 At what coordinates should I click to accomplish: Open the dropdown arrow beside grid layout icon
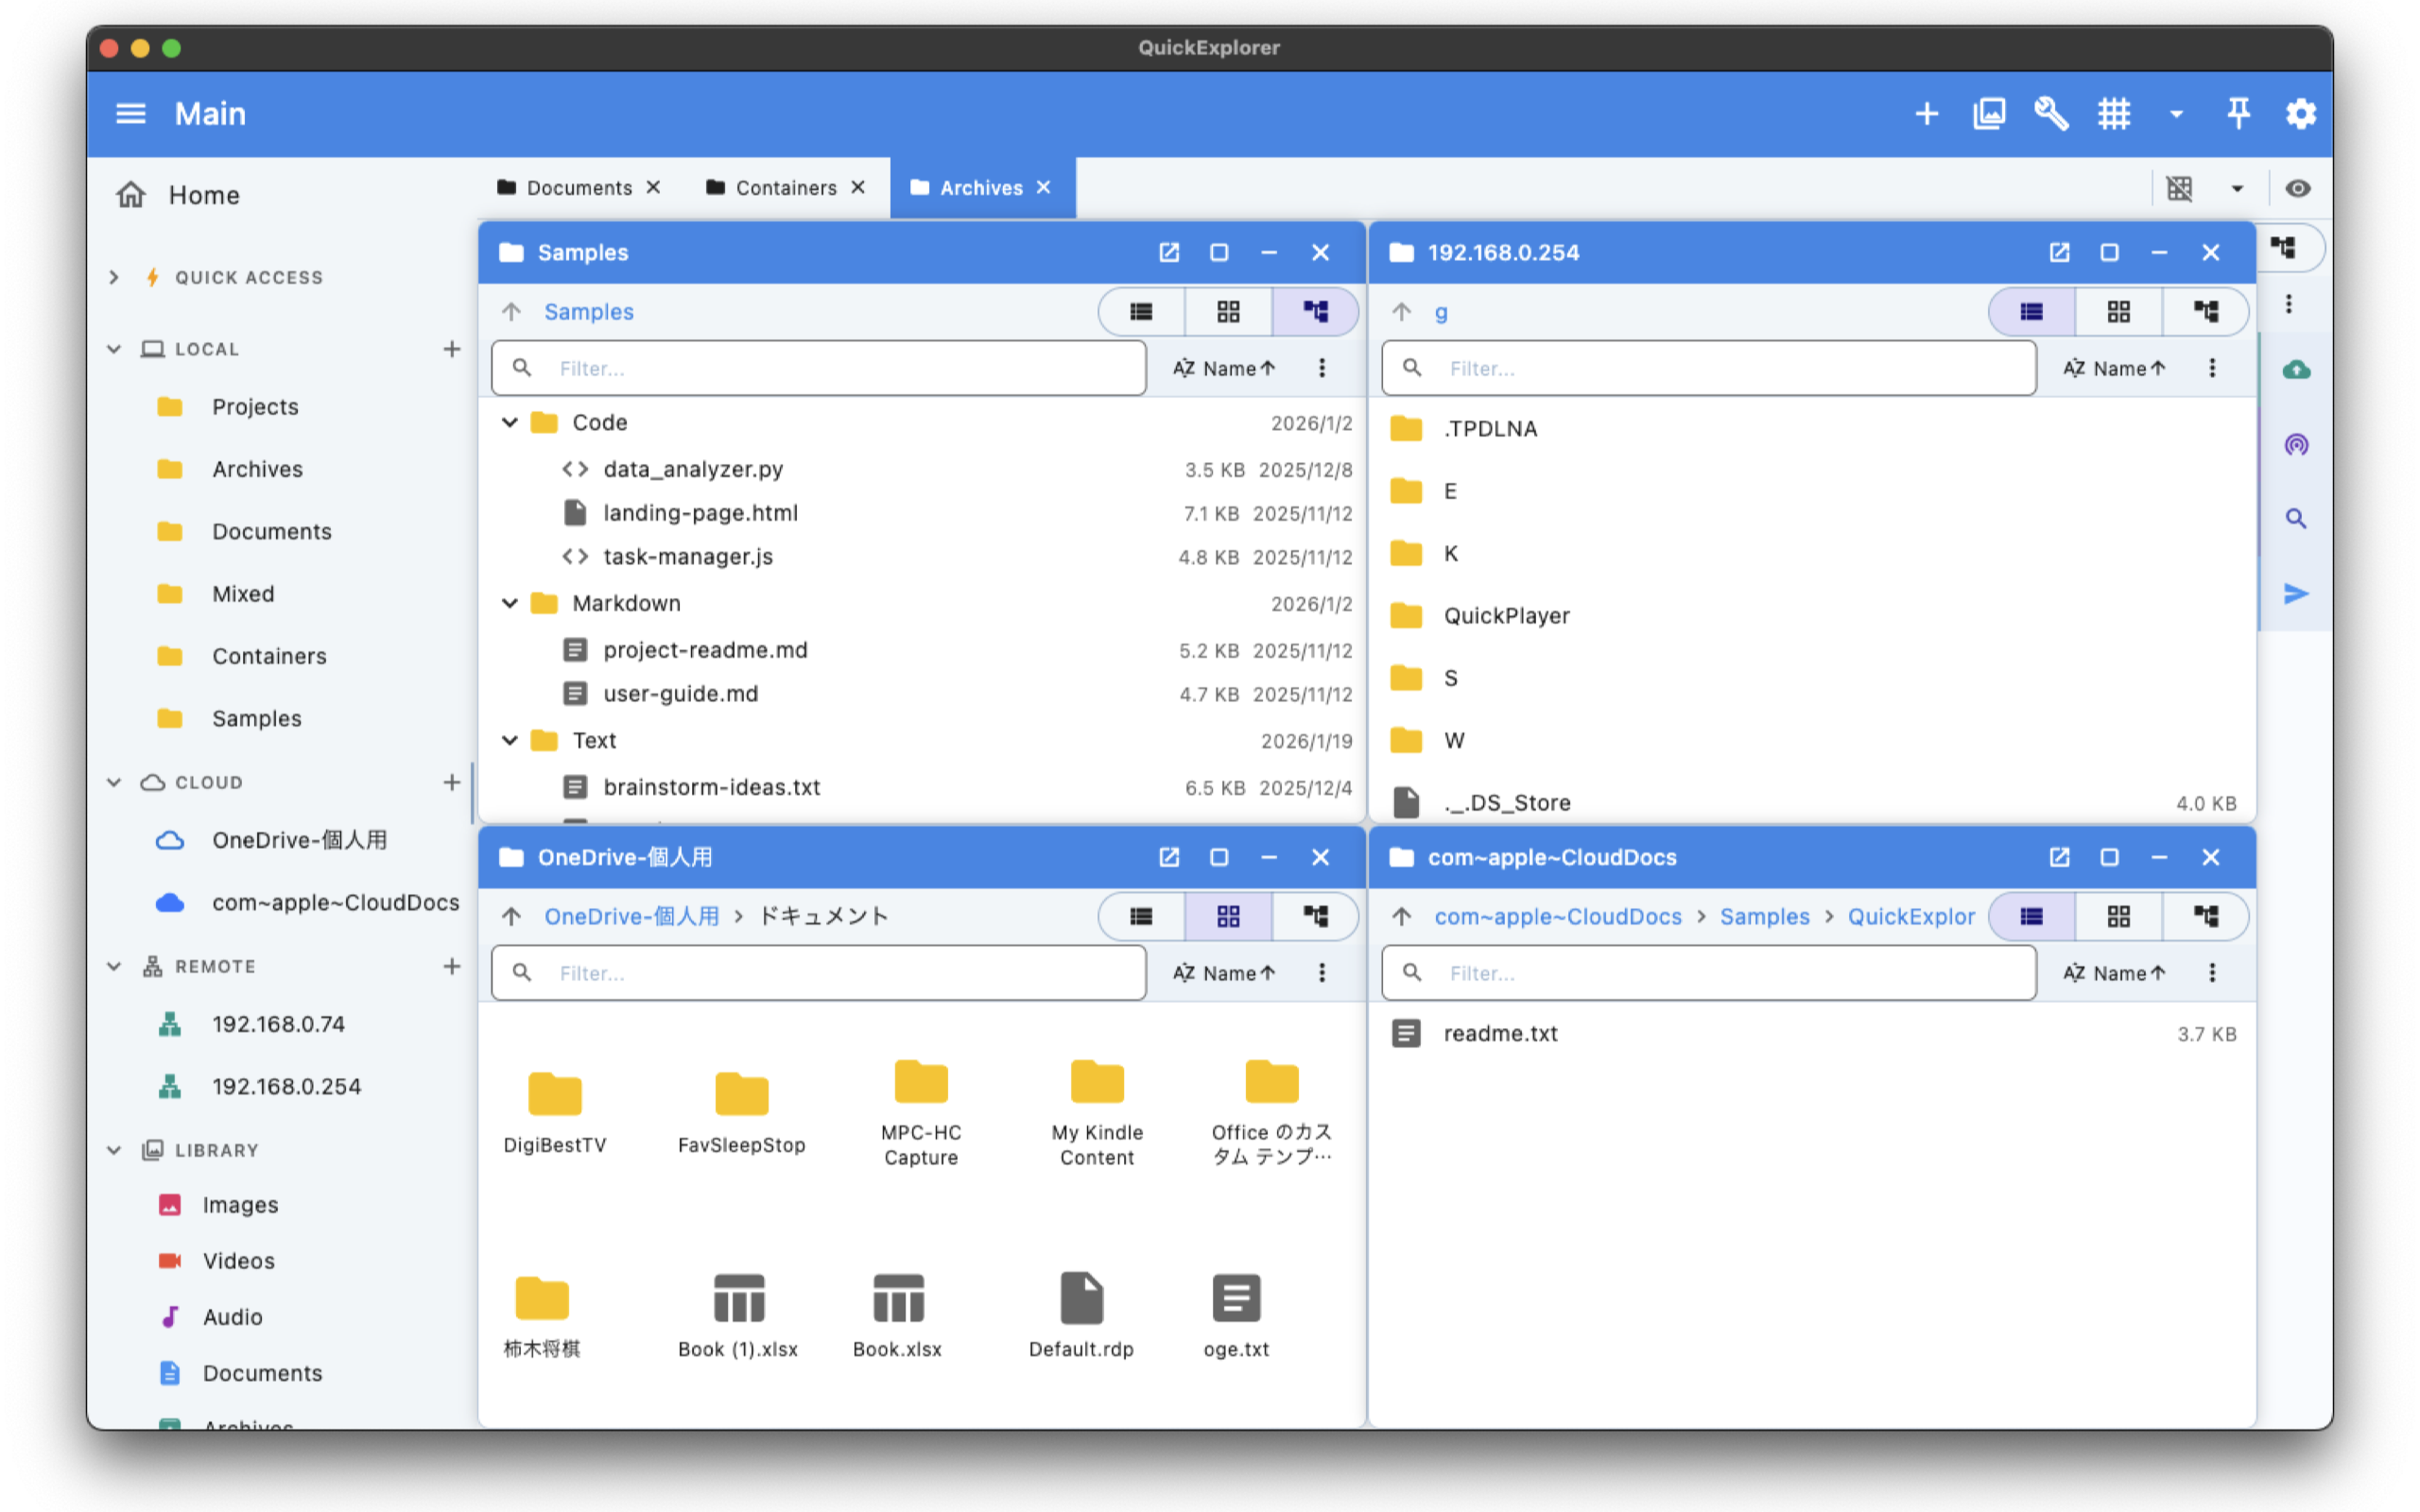click(2176, 114)
